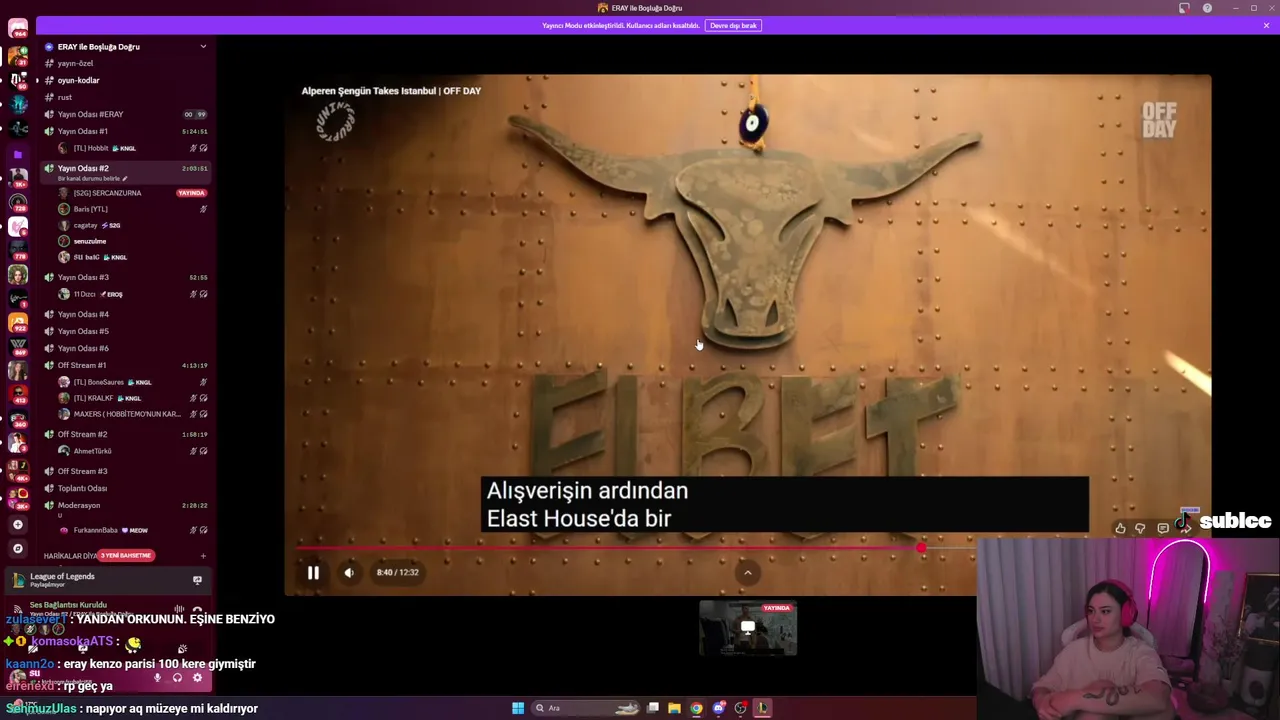Add channel with plus next to HARİKALAR DİYARI
This screenshot has height=720, width=1280.
click(x=203, y=556)
